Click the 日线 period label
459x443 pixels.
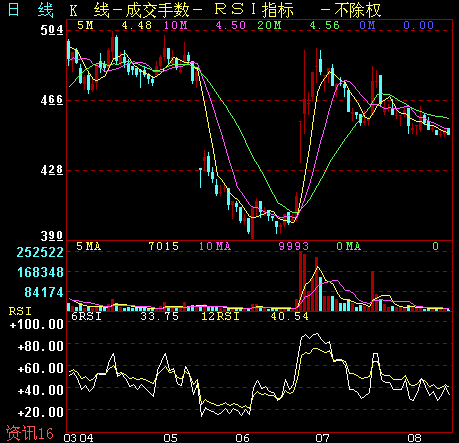point(31,10)
